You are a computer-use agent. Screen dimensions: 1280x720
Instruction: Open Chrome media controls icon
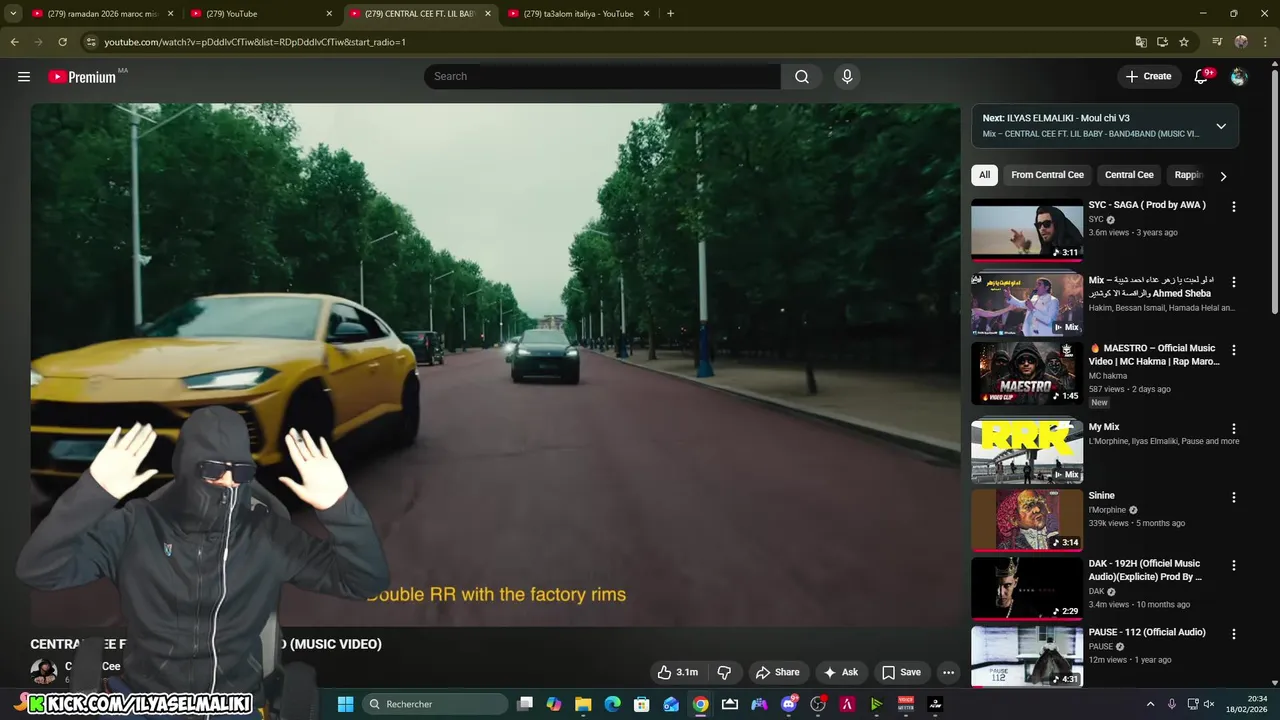[1217, 42]
